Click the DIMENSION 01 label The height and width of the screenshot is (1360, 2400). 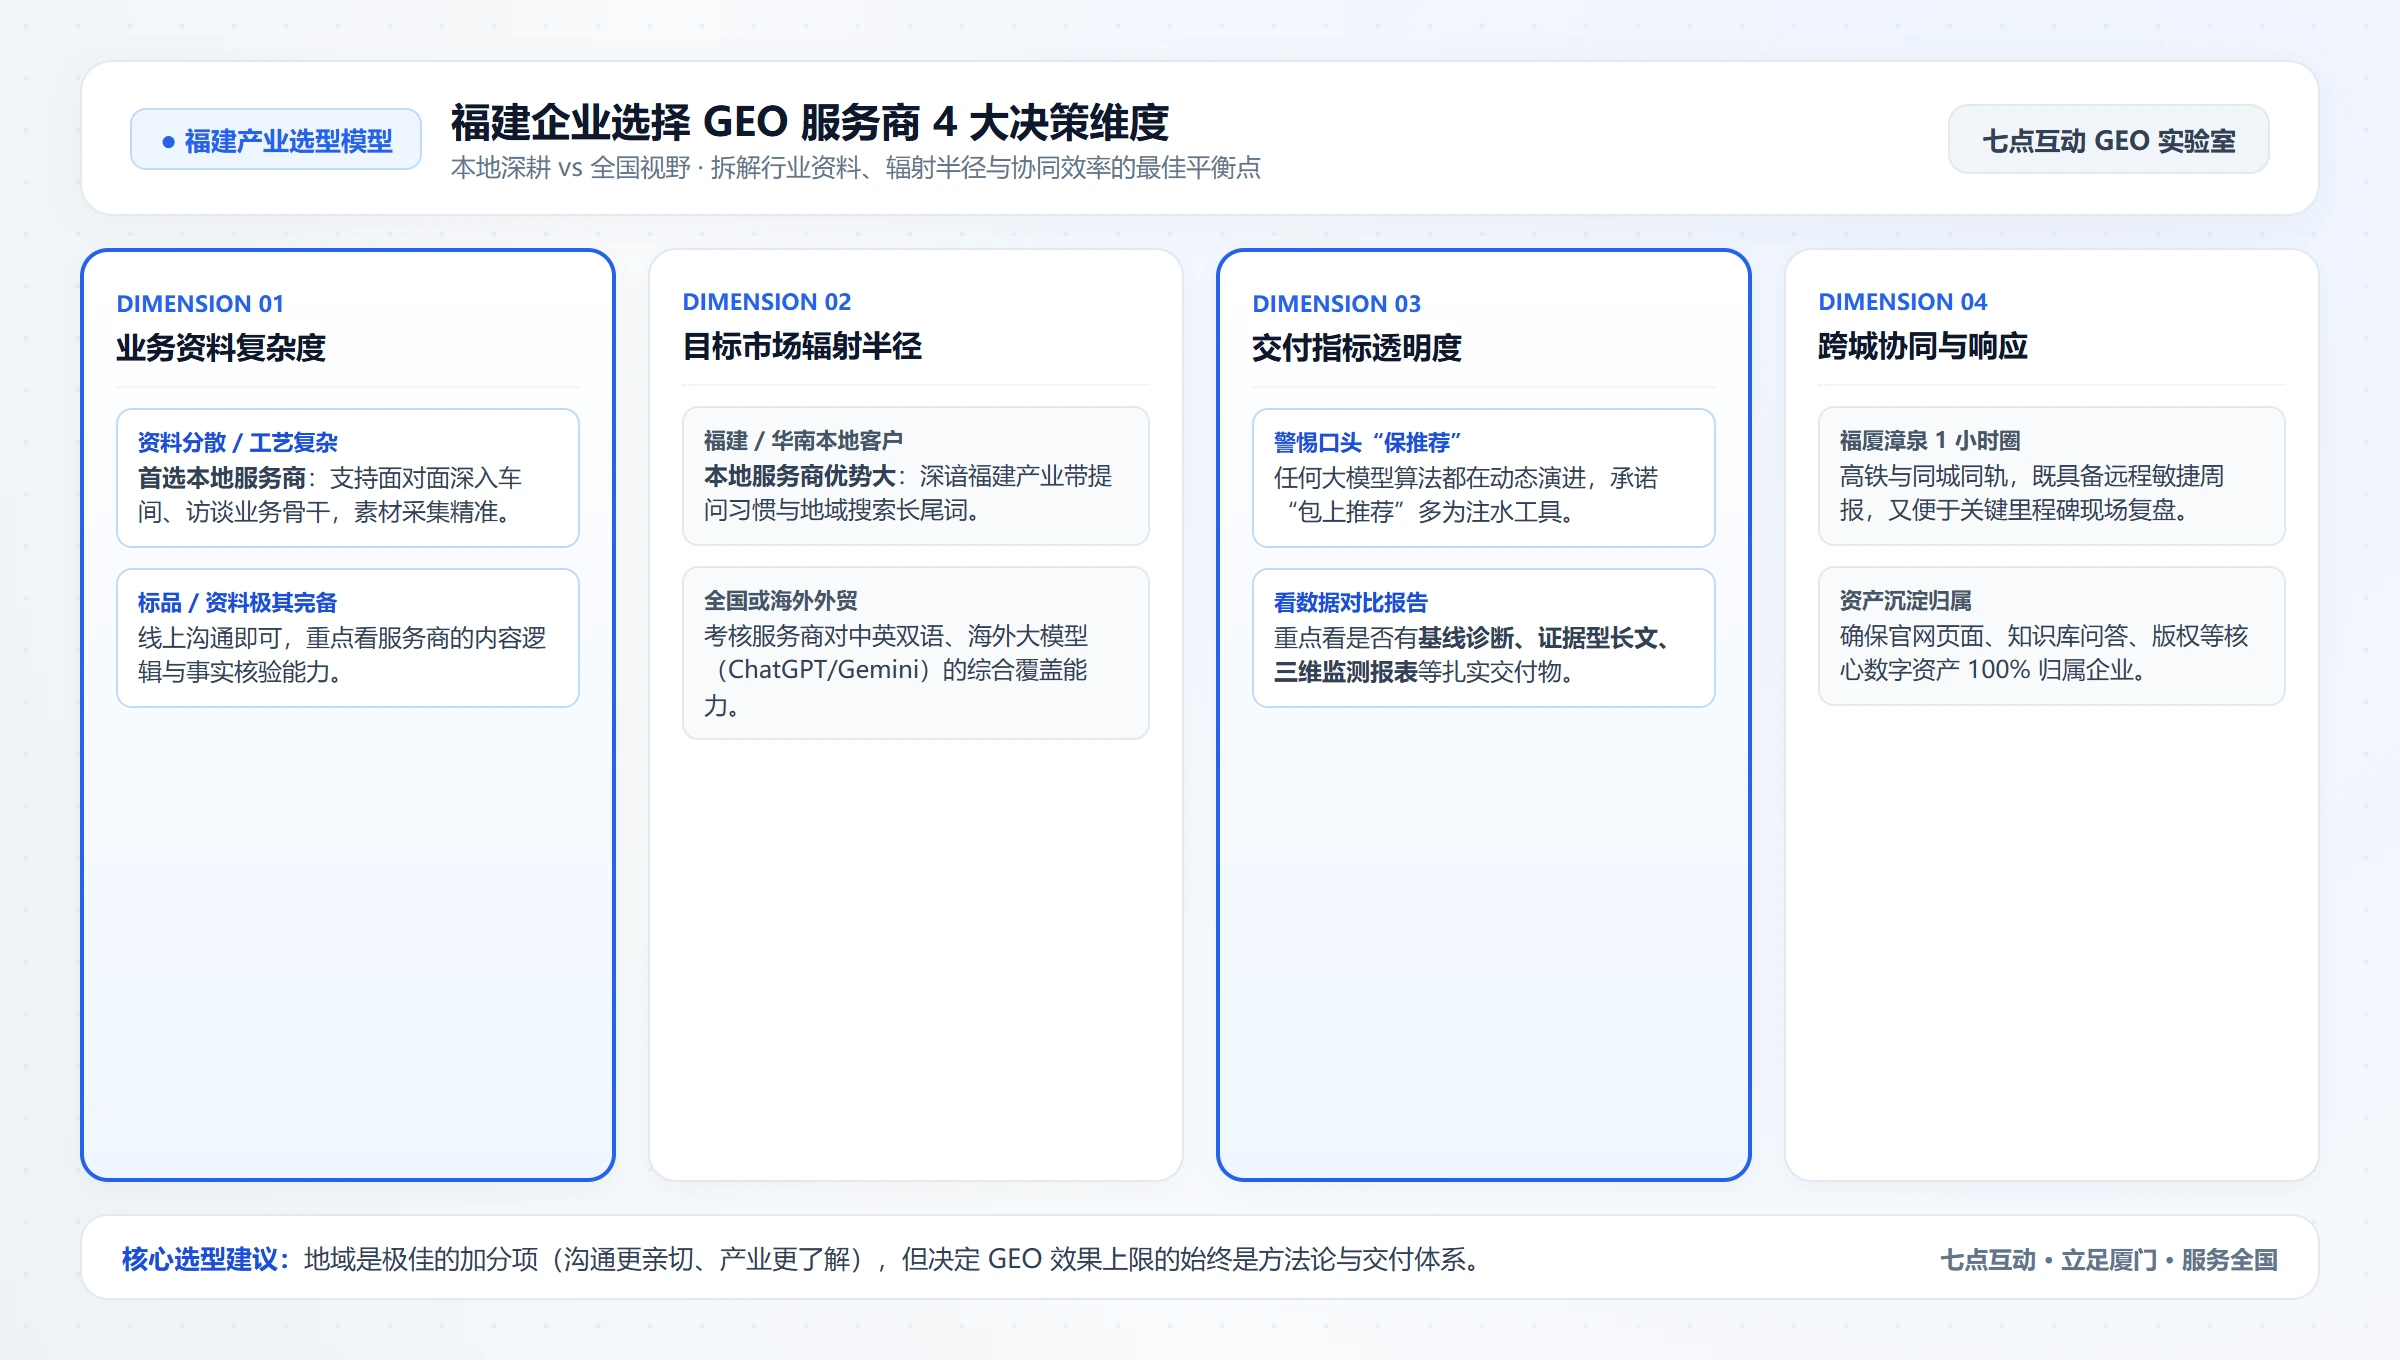point(200,303)
